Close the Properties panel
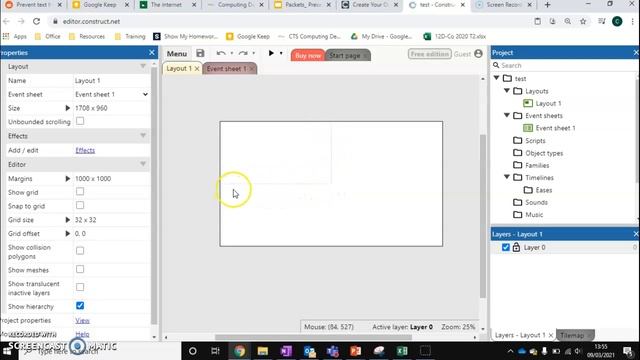The width and height of the screenshot is (640, 360). [152, 53]
